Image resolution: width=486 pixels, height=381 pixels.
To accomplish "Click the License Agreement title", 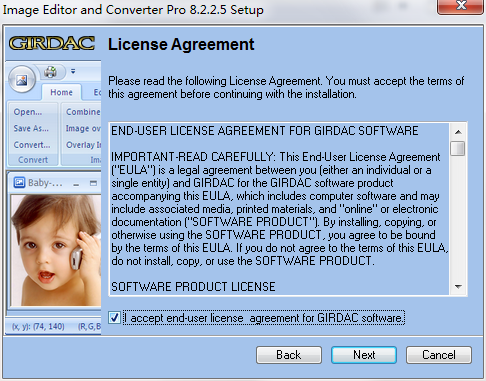I will click(x=181, y=44).
